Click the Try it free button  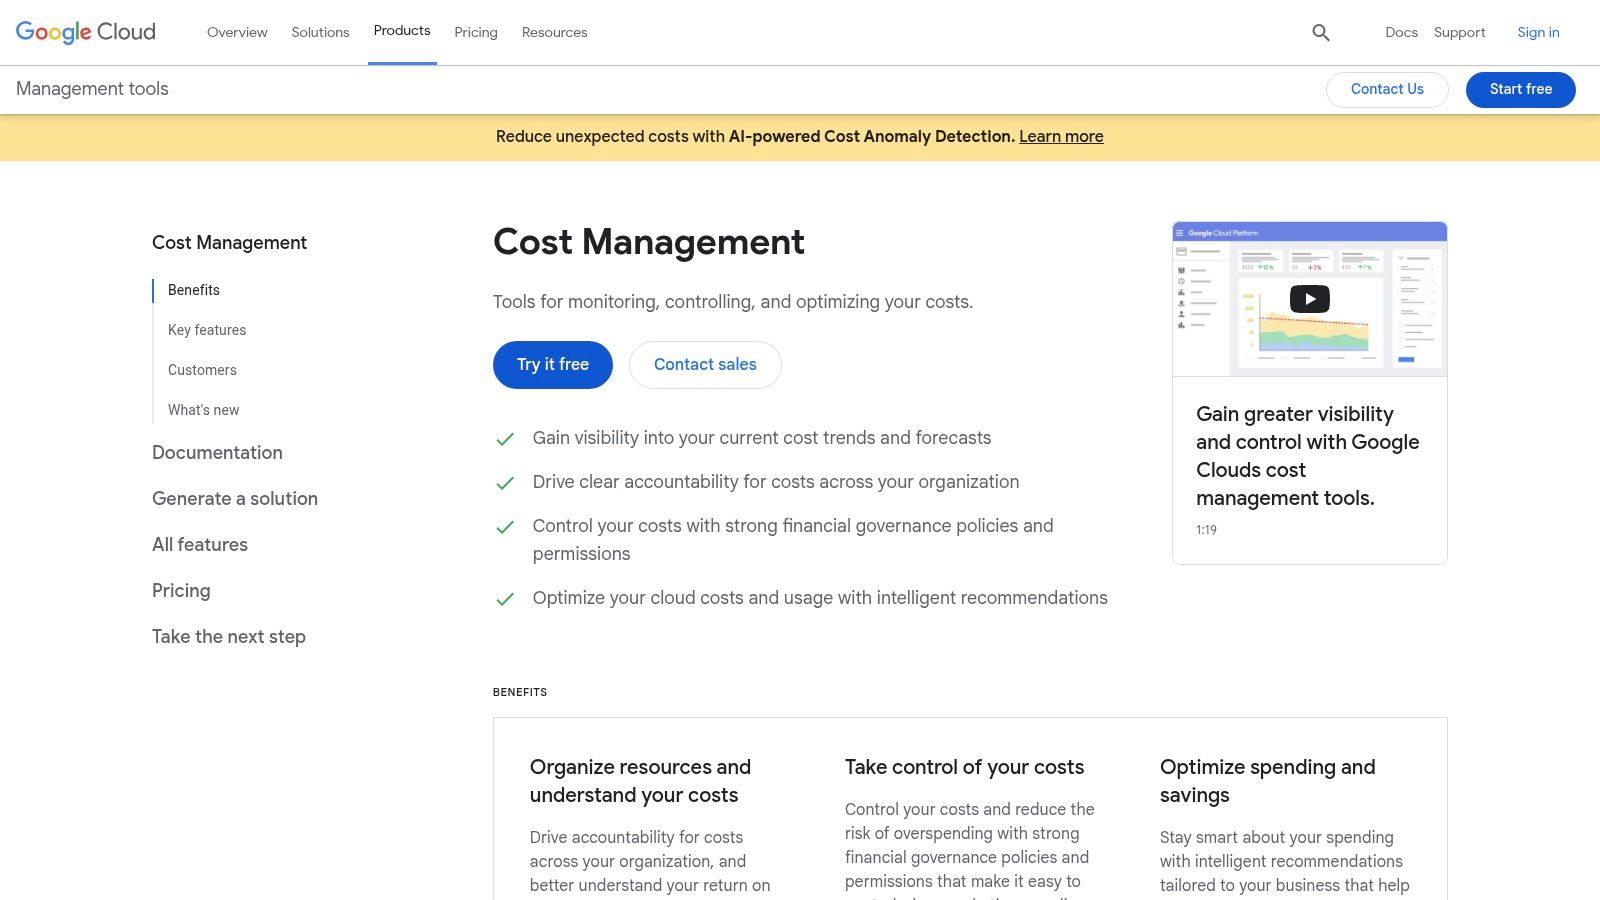(552, 364)
